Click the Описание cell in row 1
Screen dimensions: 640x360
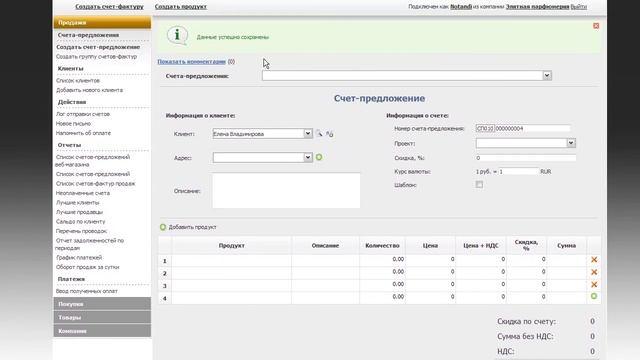click(325, 260)
